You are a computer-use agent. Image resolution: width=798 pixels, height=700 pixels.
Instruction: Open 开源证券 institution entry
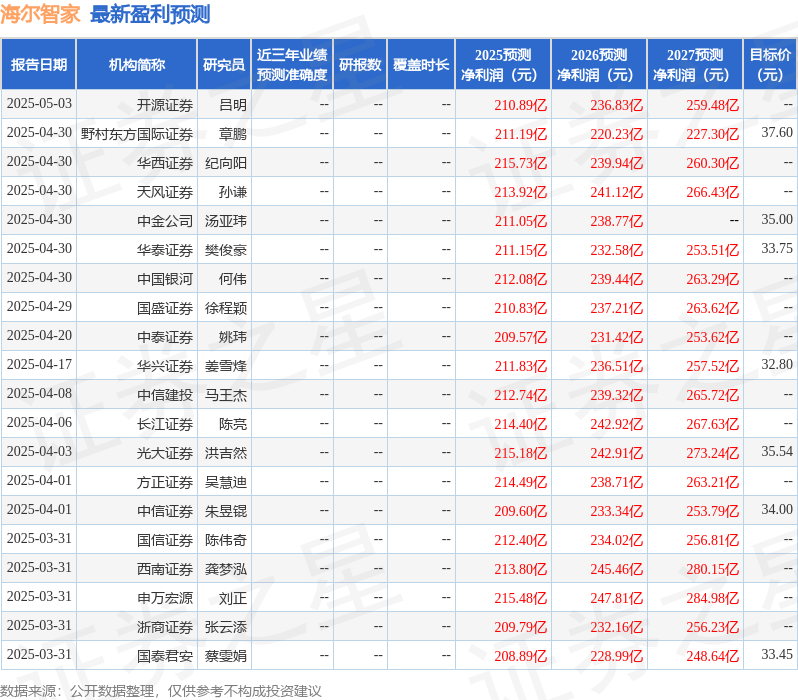coord(165,104)
